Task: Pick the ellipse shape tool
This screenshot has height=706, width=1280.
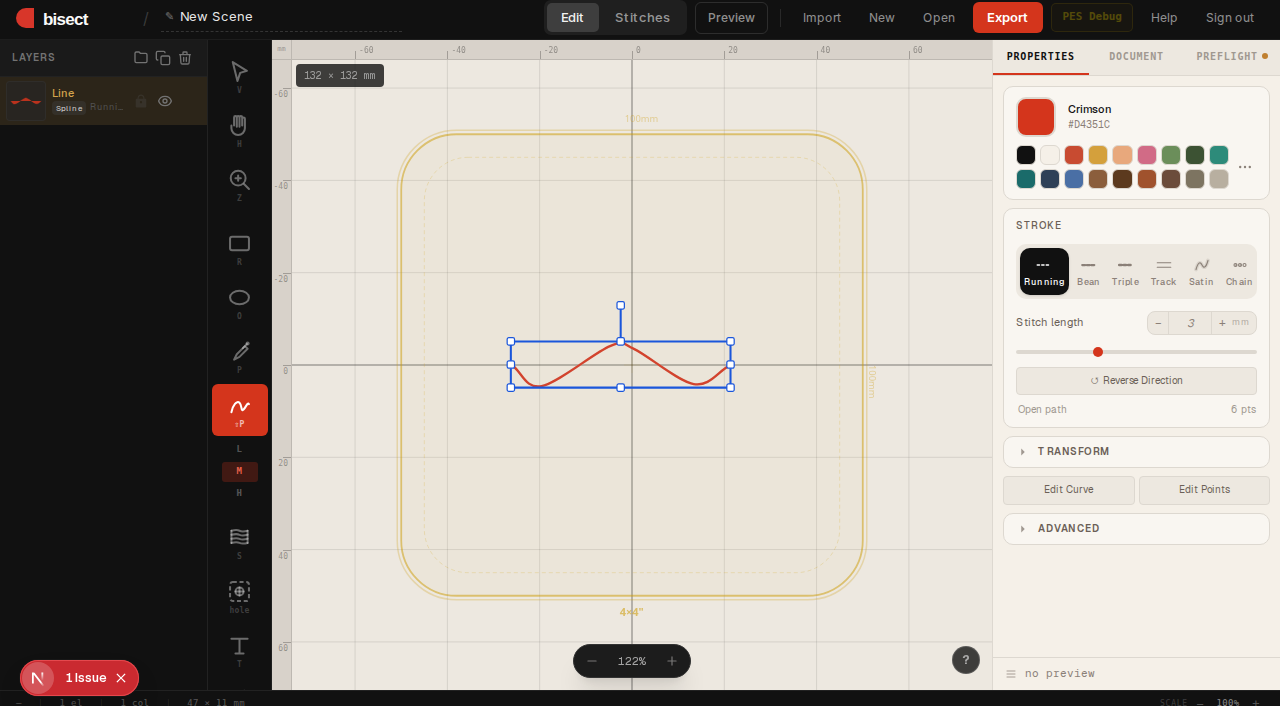Action: pos(239,298)
